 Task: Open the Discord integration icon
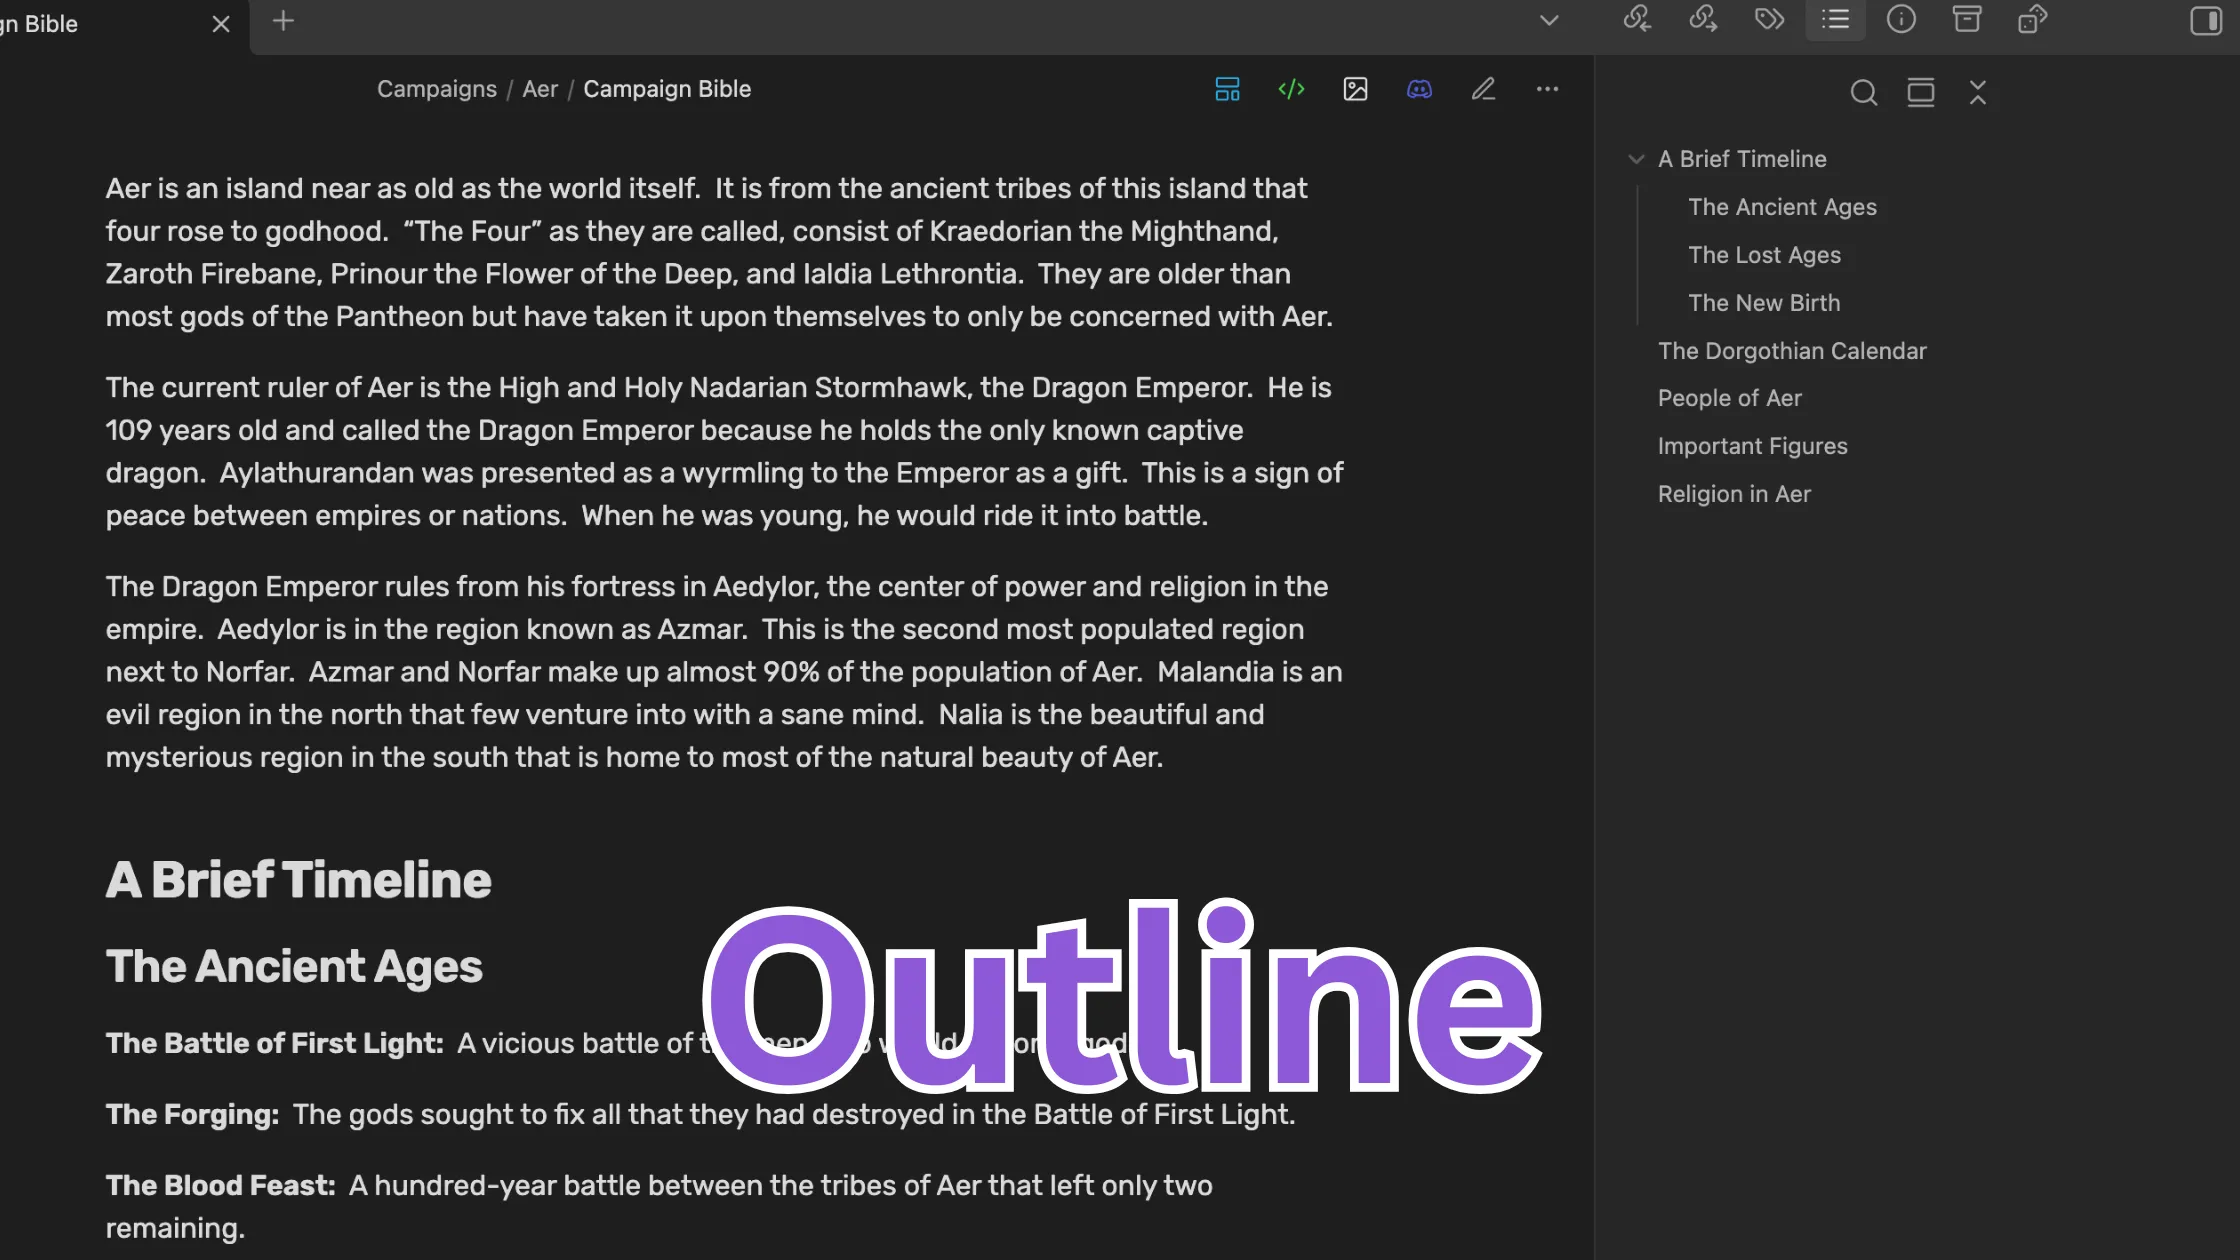click(1419, 89)
